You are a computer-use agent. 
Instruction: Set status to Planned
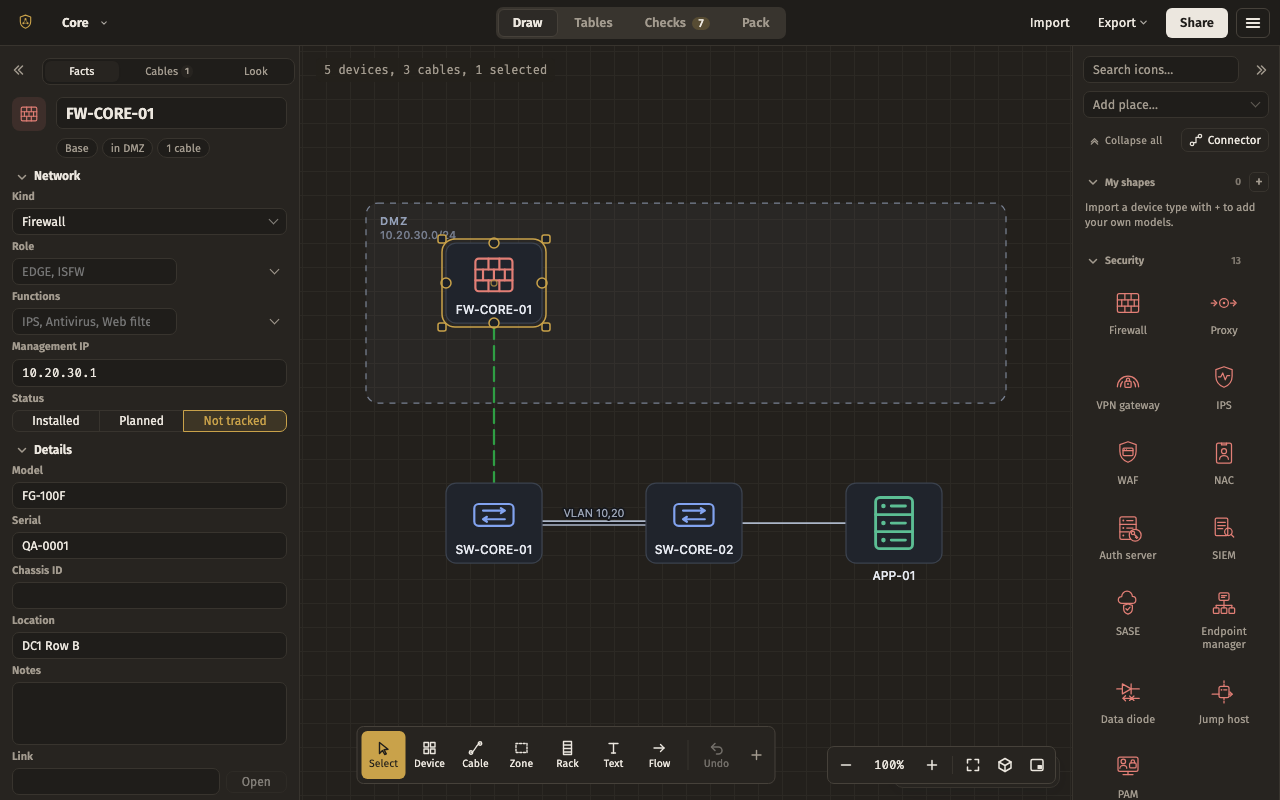click(x=141, y=421)
